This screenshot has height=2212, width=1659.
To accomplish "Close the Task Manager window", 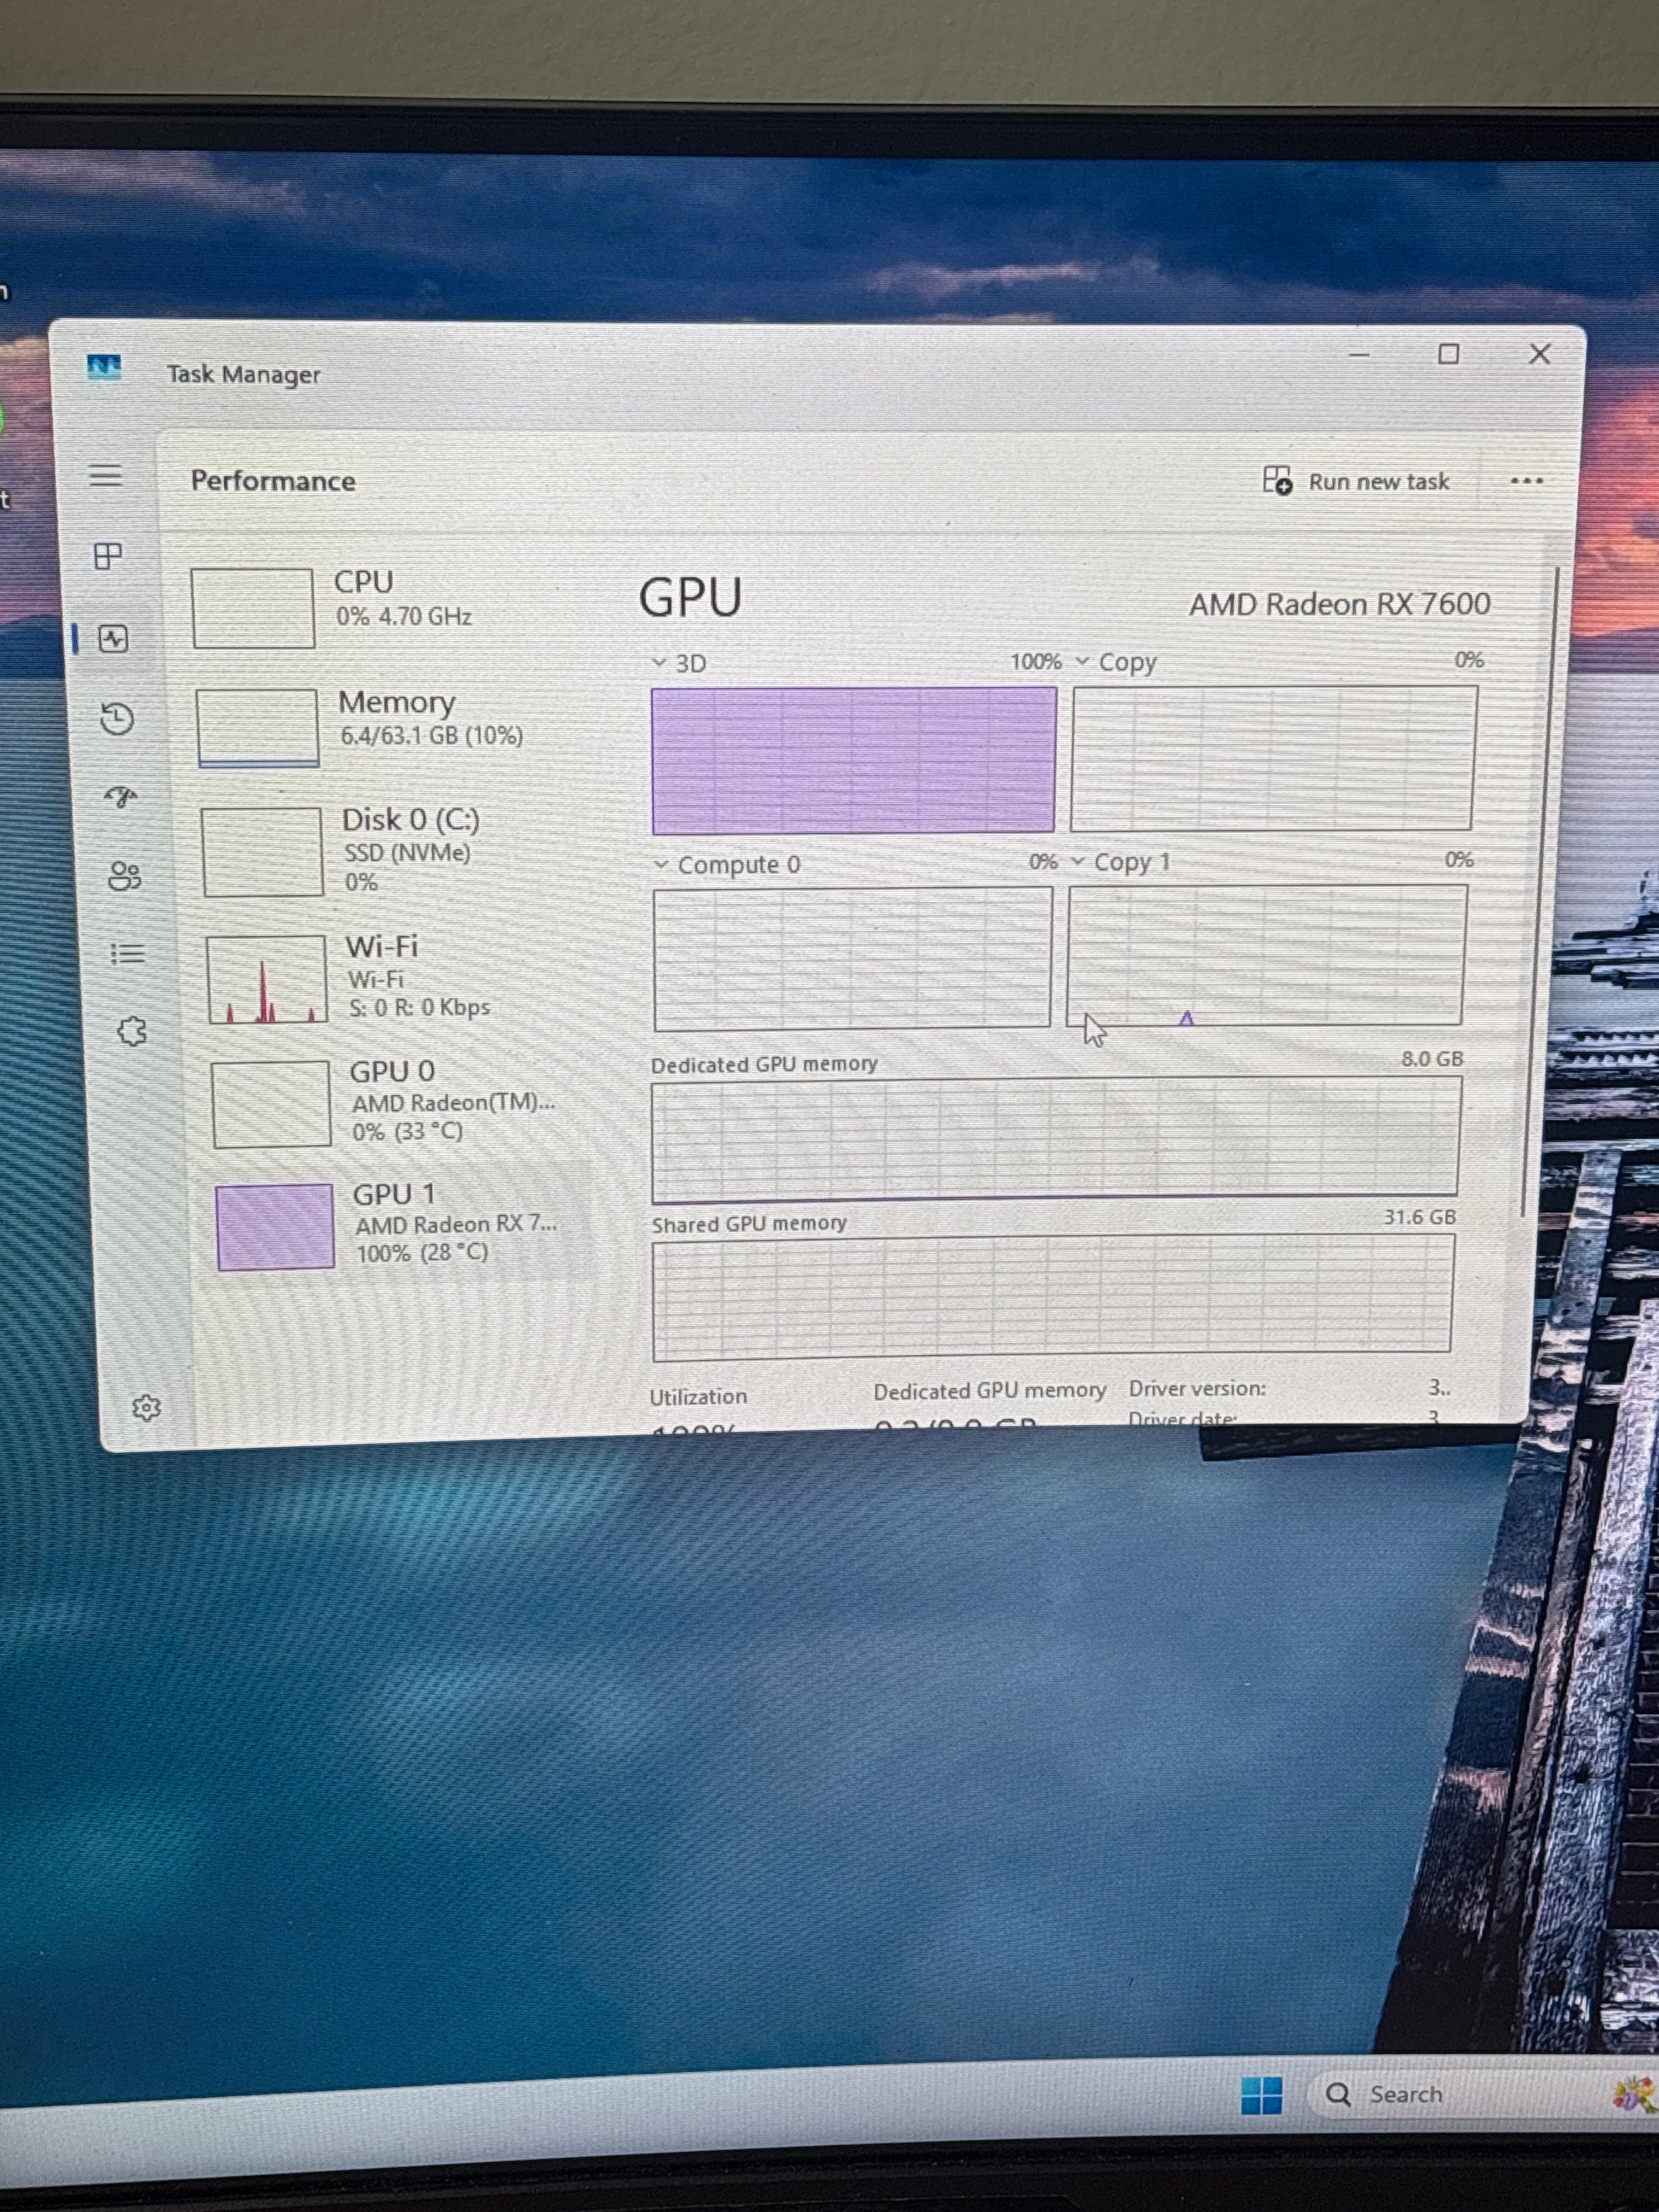I will tap(1540, 354).
